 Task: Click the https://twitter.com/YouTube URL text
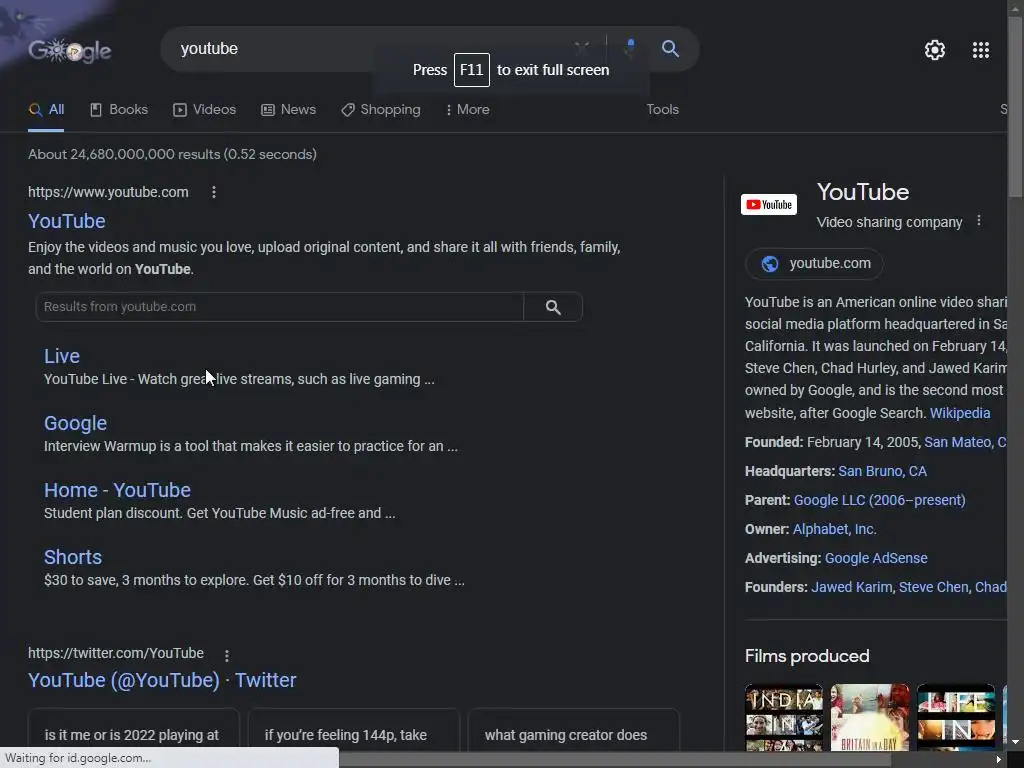(x=116, y=653)
